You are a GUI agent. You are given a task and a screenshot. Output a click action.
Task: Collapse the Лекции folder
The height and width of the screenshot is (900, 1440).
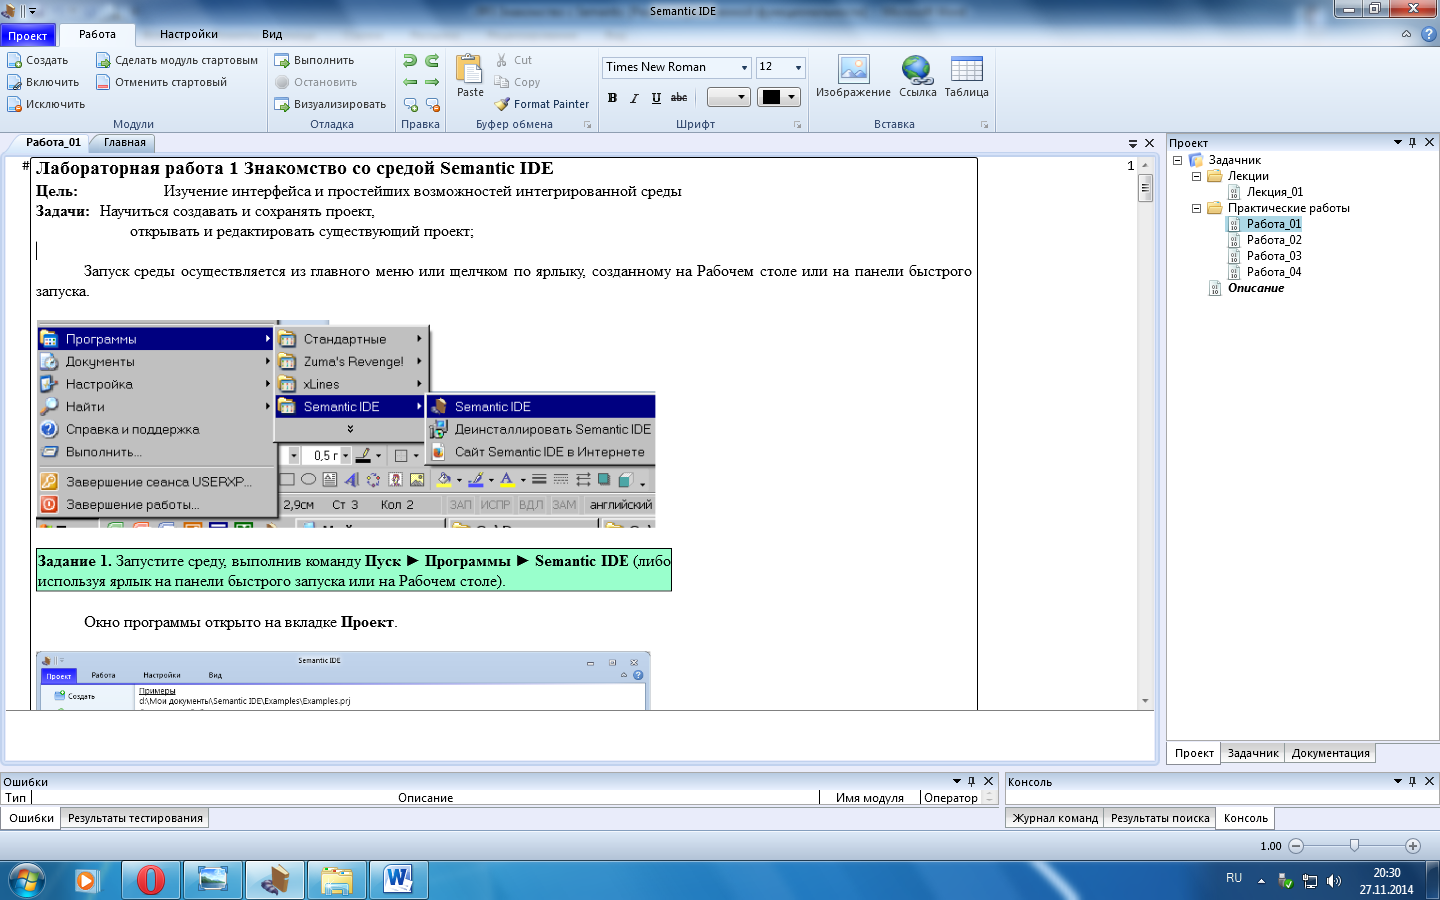pos(1196,176)
